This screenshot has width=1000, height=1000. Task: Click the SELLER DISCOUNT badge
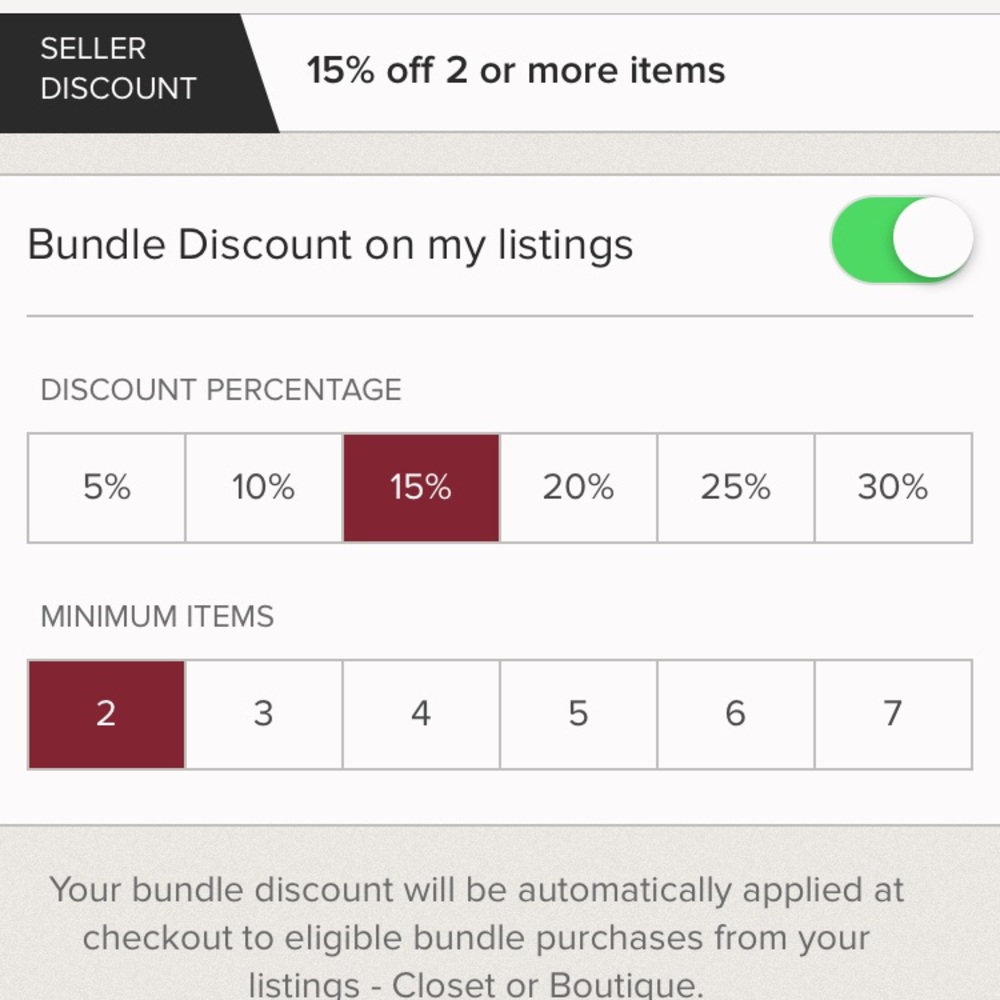click(118, 68)
